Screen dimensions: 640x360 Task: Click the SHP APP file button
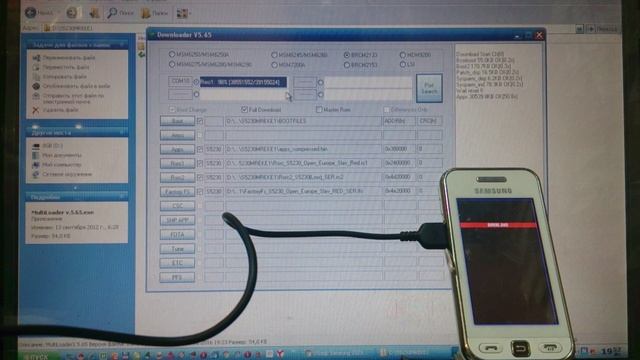177,220
